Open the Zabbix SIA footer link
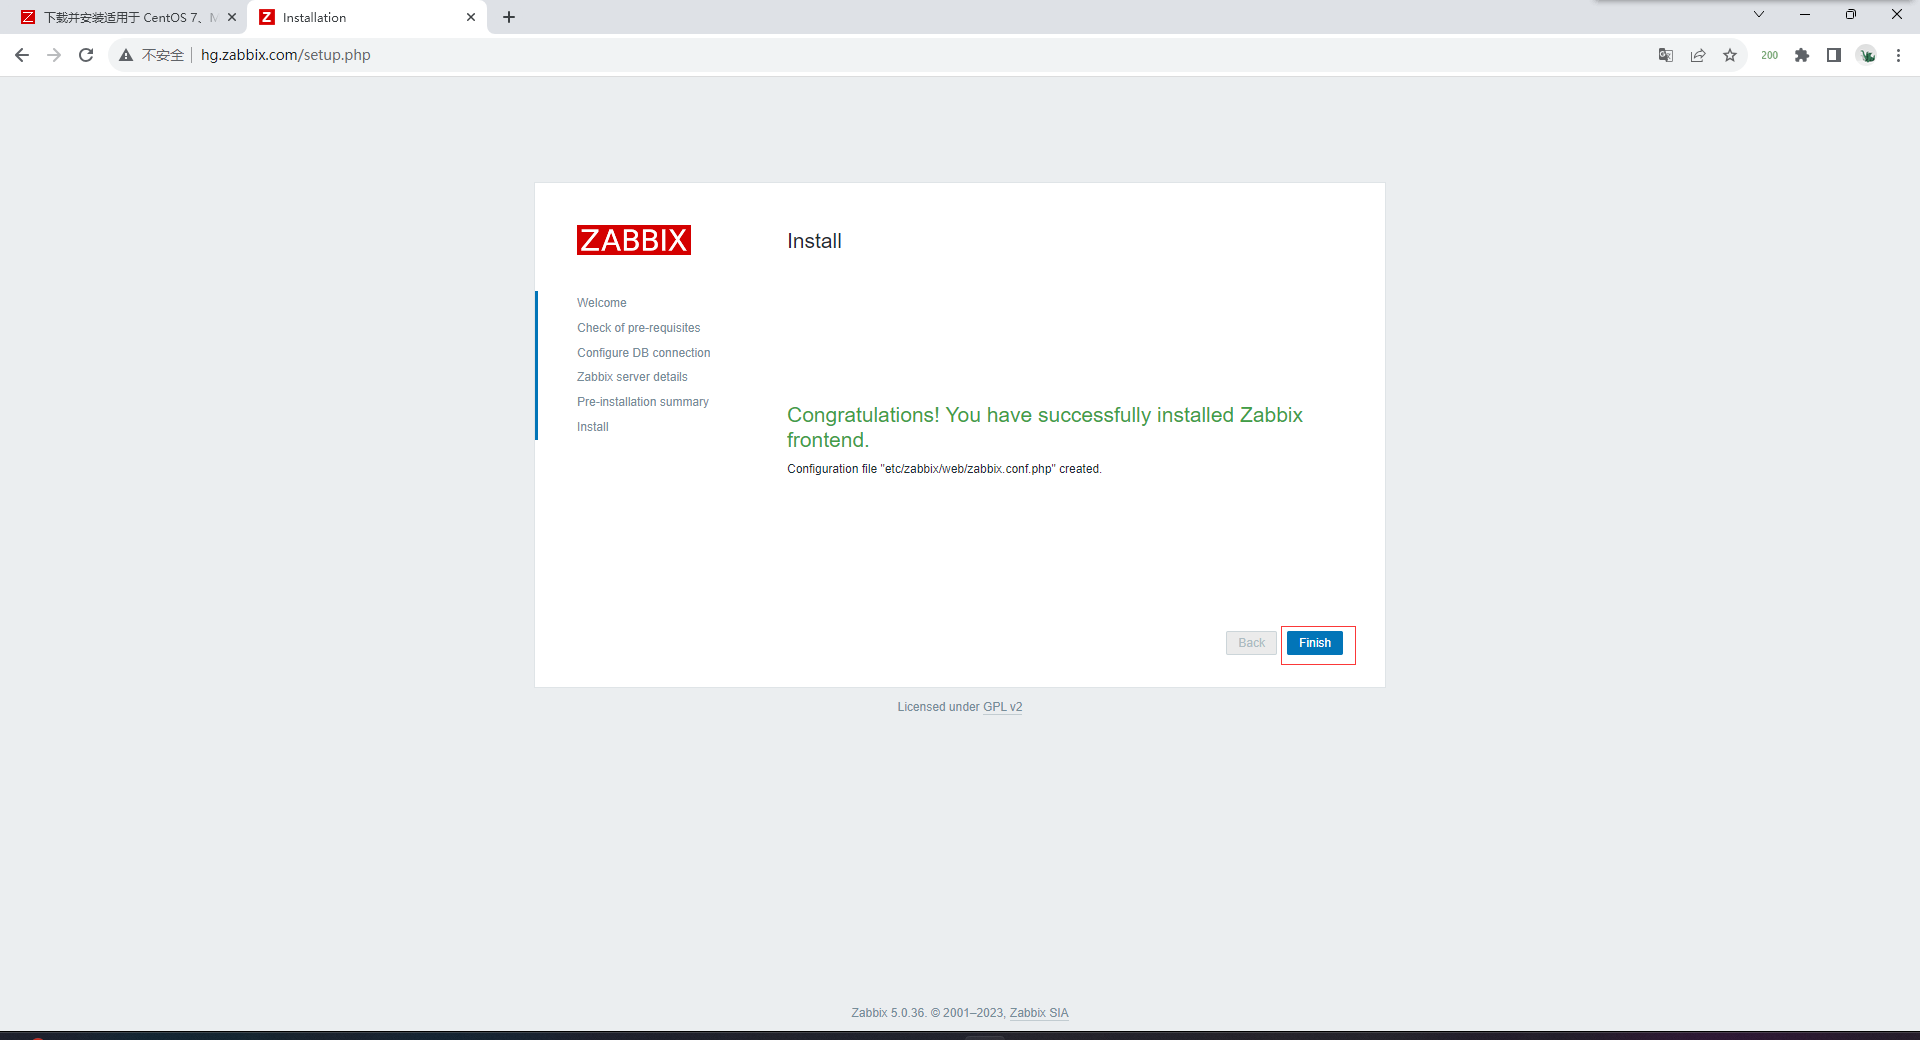Viewport: 1920px width, 1040px height. coord(1039,1013)
